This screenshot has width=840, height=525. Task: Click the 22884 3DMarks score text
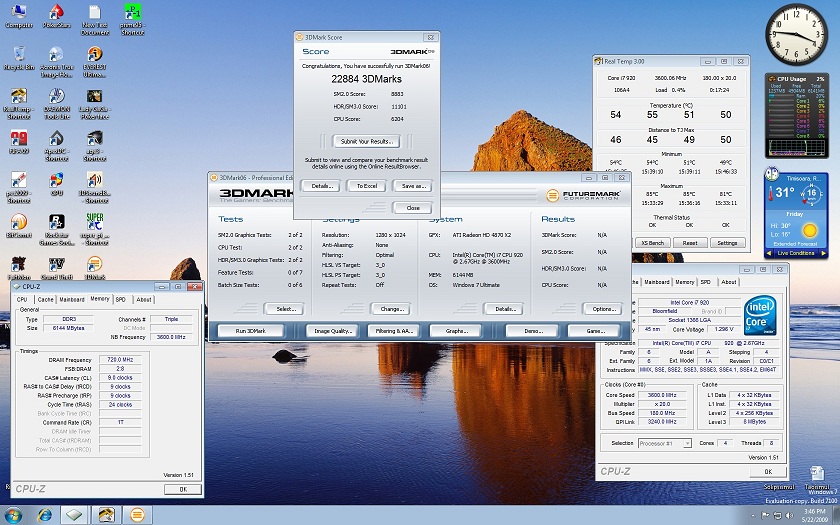(x=366, y=79)
